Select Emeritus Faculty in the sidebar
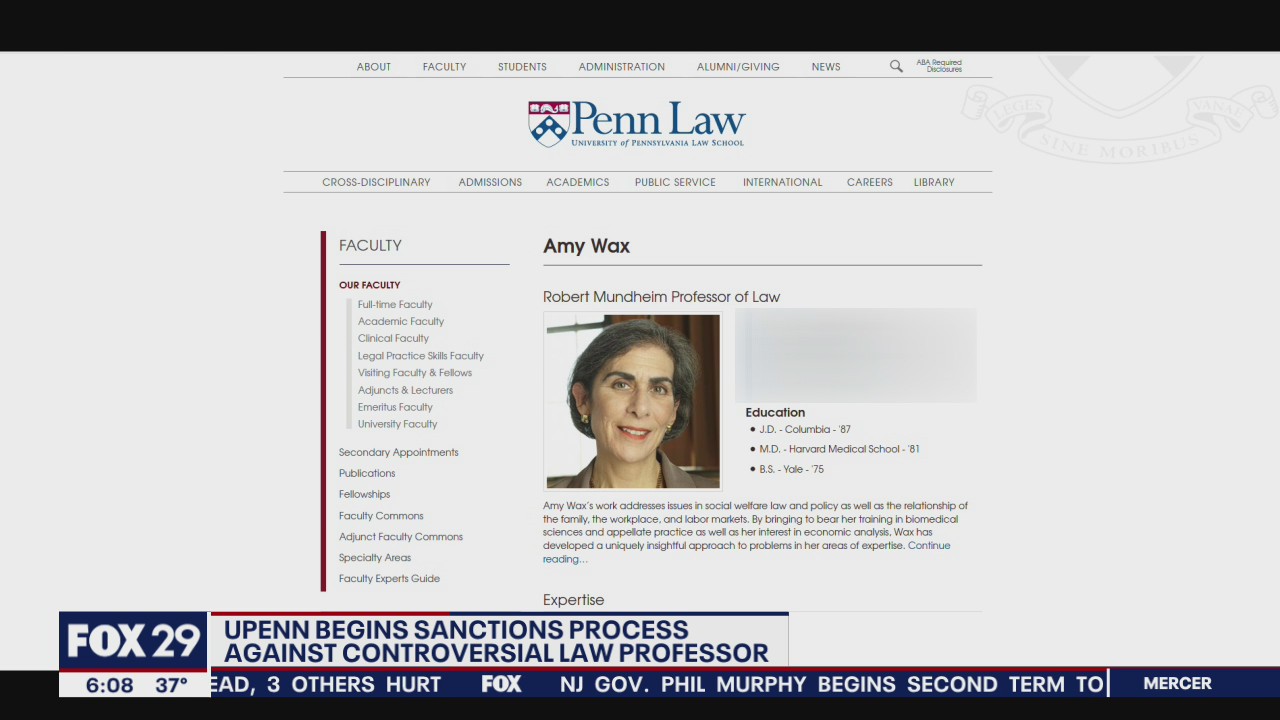The height and width of the screenshot is (720, 1280). (395, 407)
